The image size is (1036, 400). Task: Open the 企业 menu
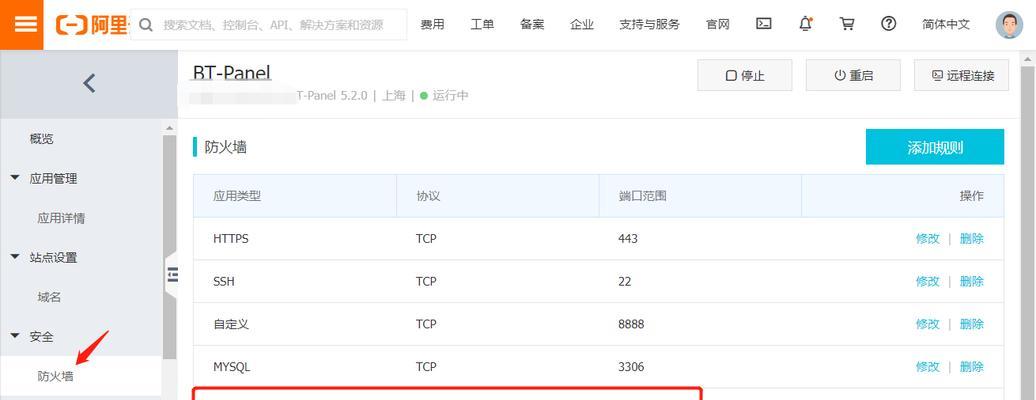[x=581, y=24]
